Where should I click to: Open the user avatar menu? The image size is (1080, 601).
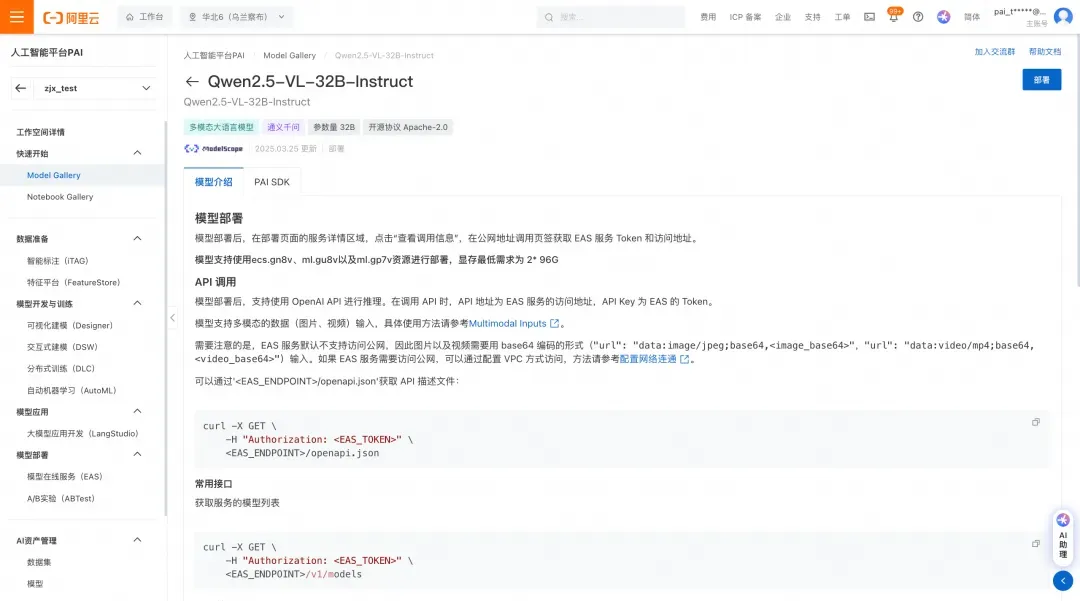[x=1063, y=17]
